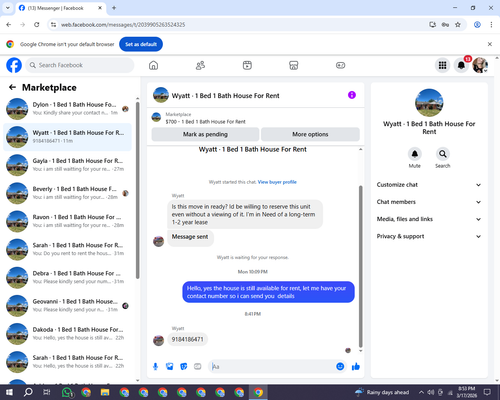This screenshot has height=400, width=500.
Task: Open View buyer profile link
Action: tap(277, 182)
